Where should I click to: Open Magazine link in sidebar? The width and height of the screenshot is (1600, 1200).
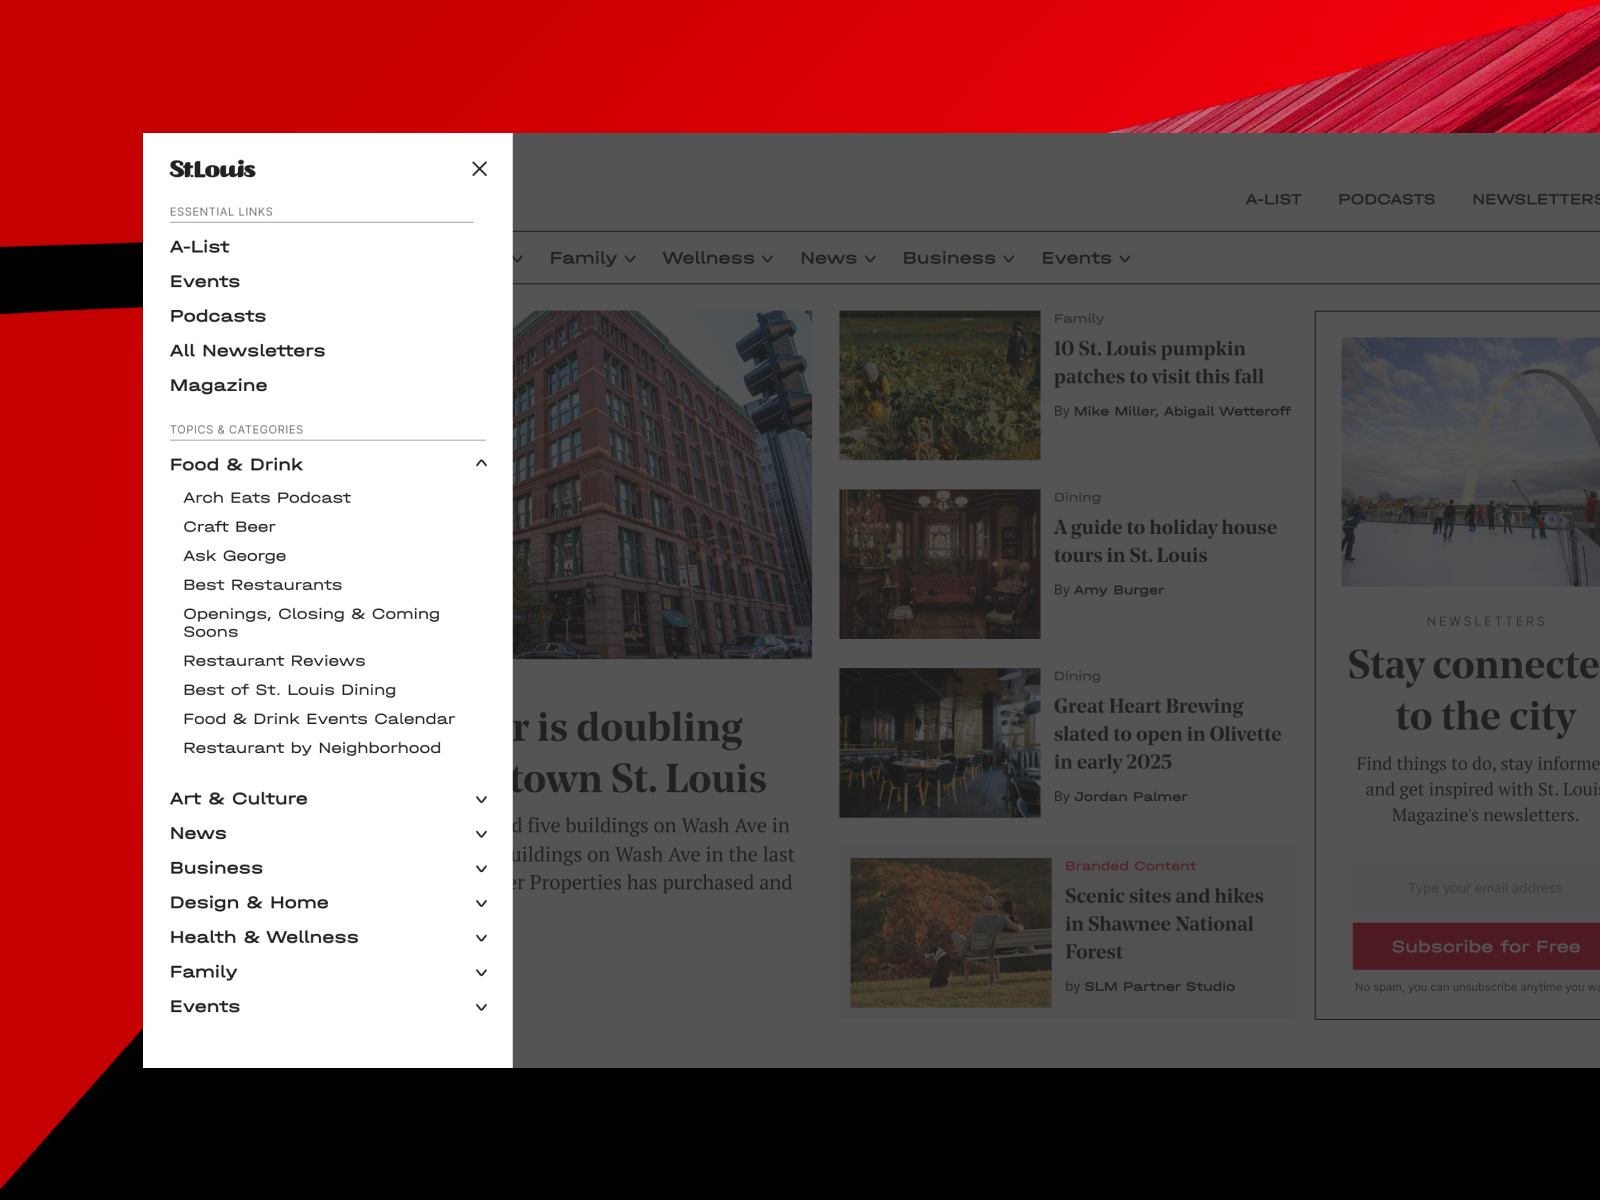click(x=218, y=386)
